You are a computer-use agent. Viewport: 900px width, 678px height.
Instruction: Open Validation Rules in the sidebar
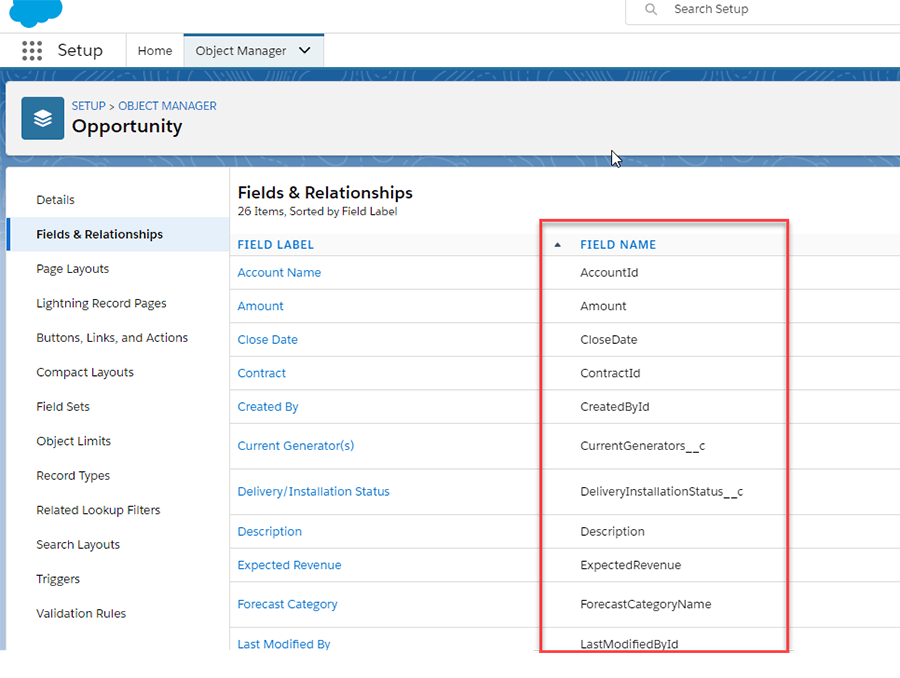81,613
